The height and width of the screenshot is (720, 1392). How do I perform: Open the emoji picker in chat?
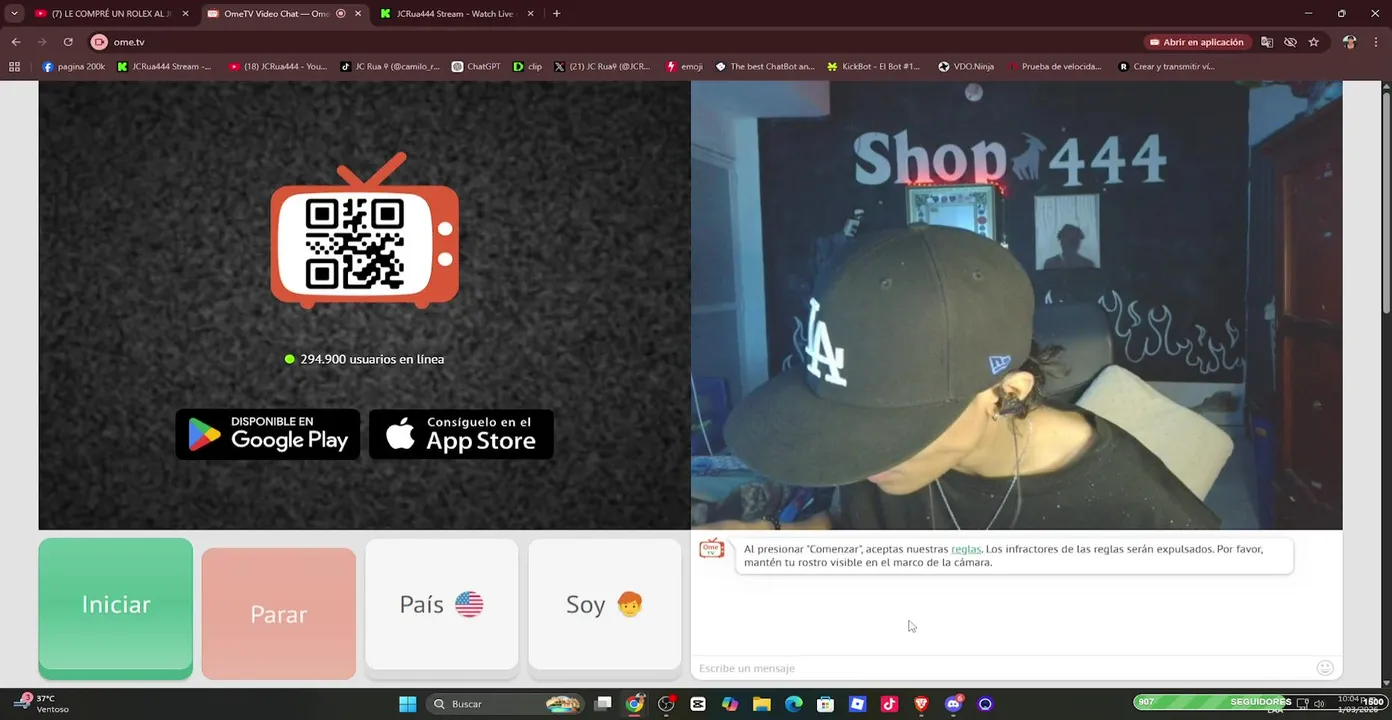[1325, 668]
